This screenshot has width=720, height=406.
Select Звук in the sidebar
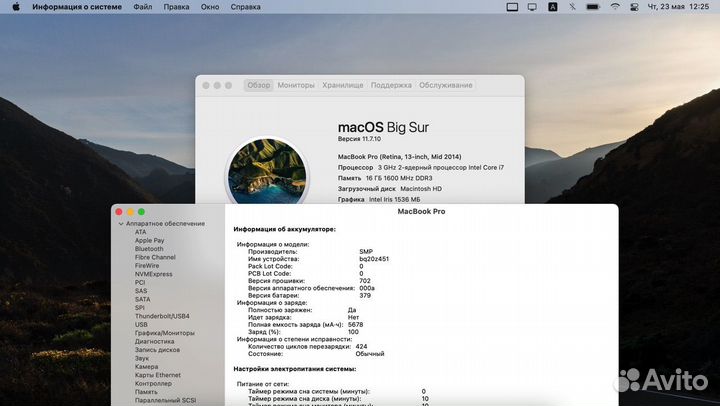(142, 358)
